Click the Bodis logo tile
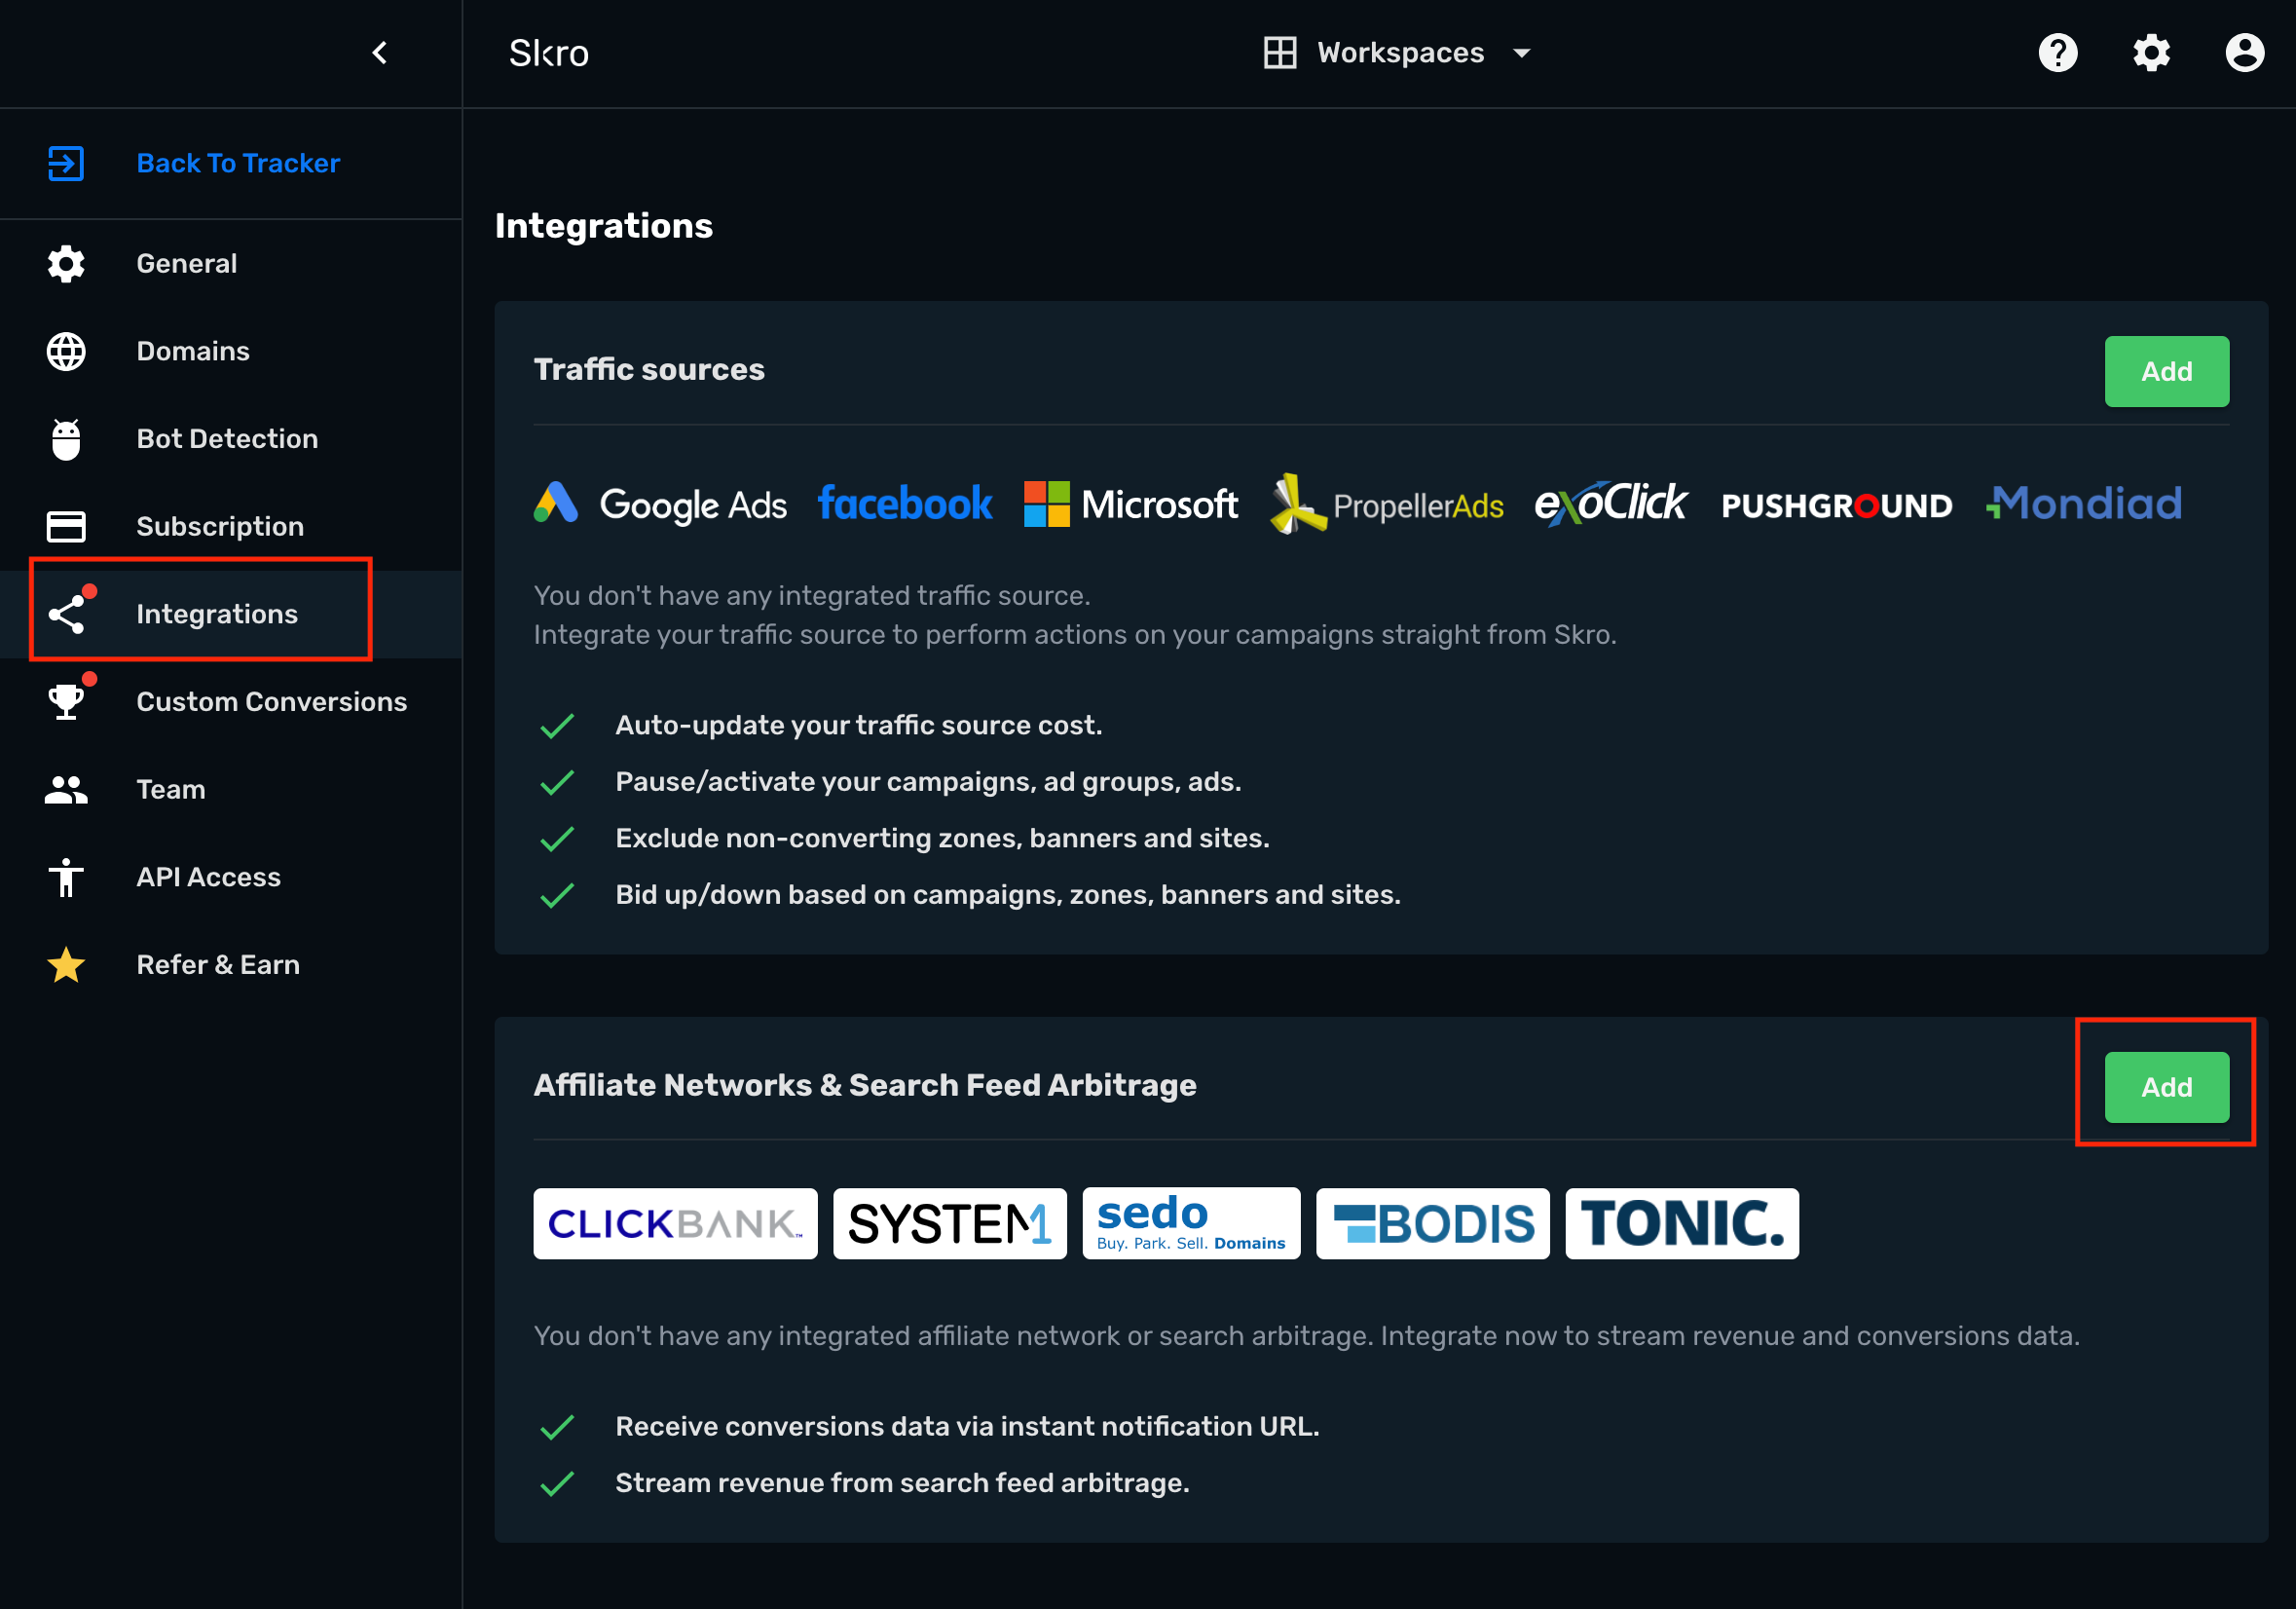Screen dimensions: 2296x1609 click(x=1432, y=1223)
